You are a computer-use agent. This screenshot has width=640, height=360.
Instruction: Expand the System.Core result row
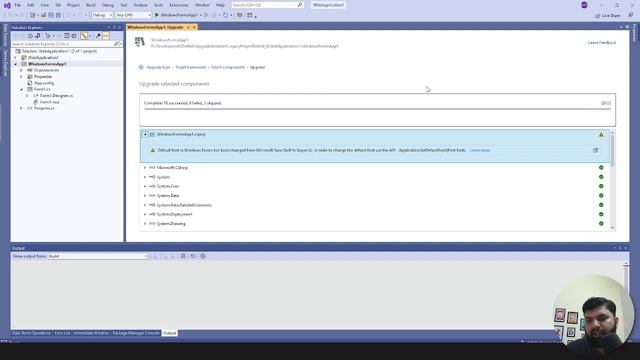(x=145, y=186)
